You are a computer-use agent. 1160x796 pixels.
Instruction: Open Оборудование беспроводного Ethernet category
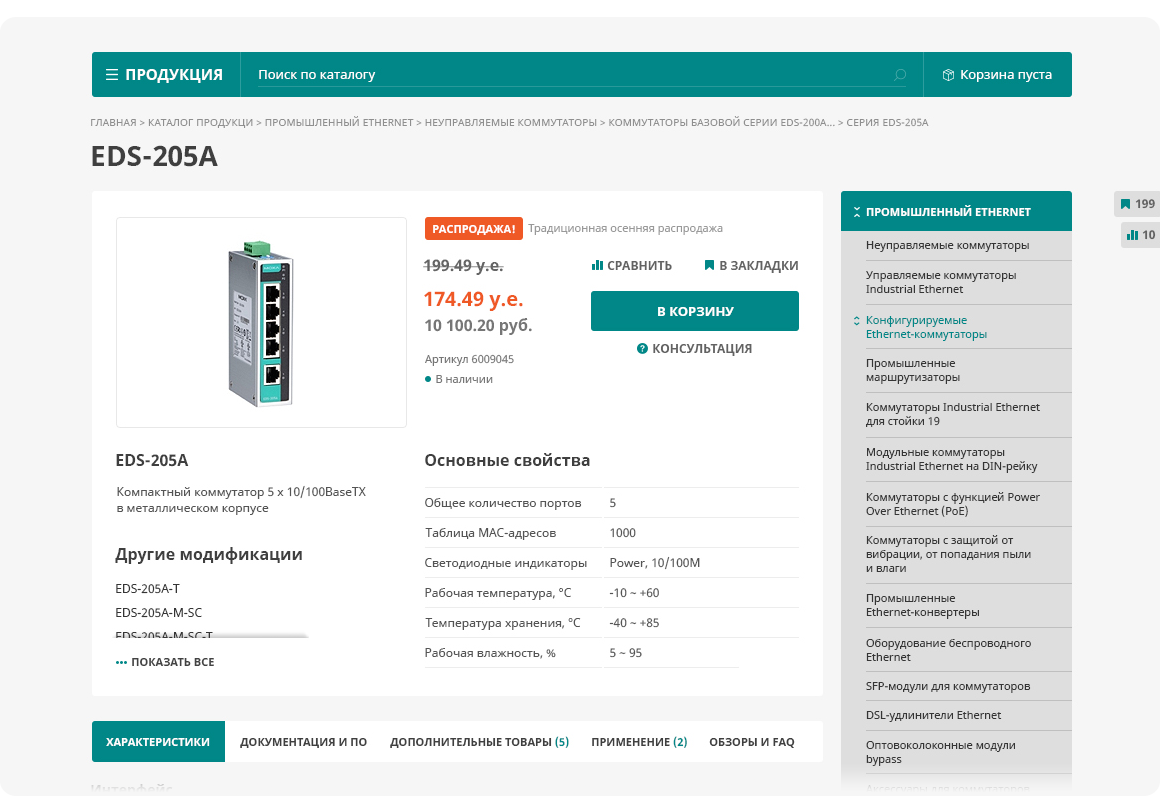coord(948,650)
